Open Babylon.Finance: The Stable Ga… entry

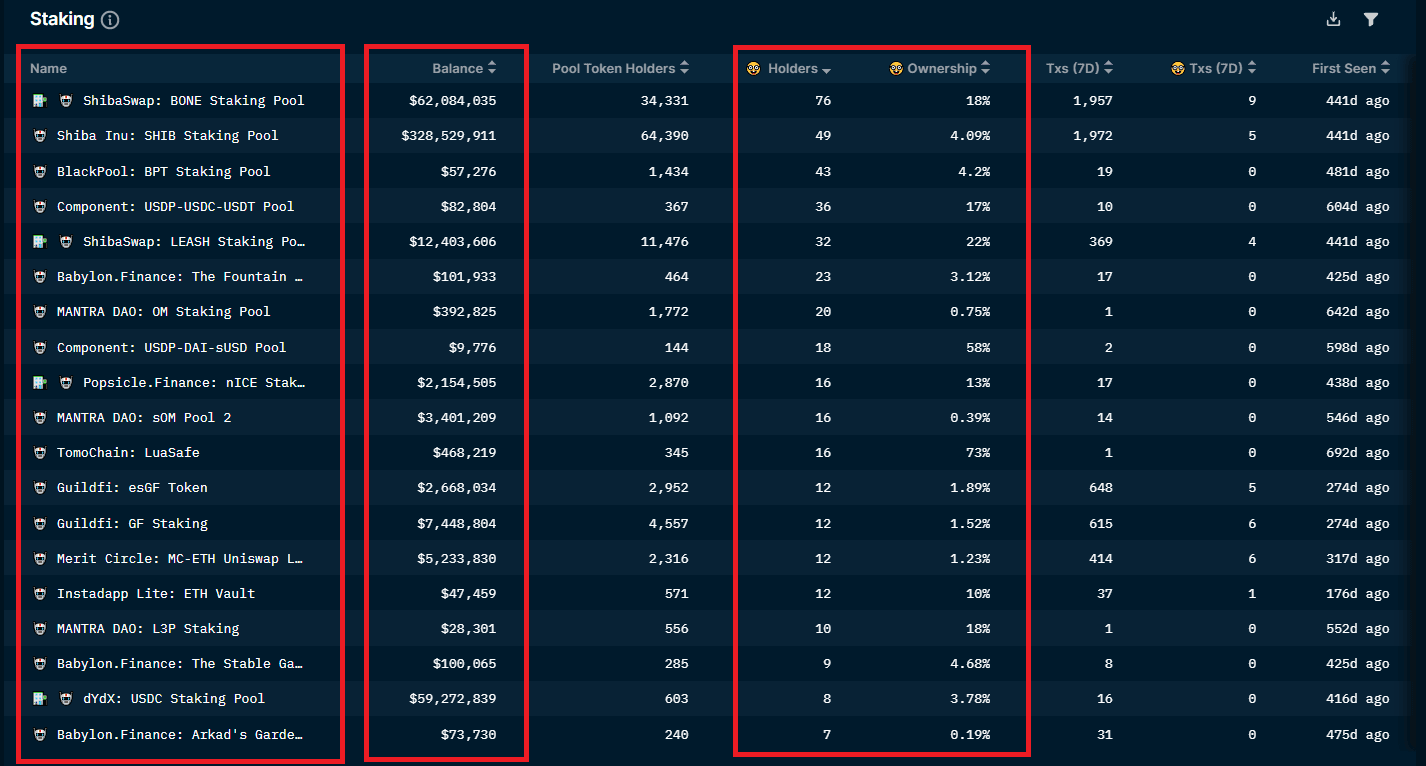click(180, 664)
